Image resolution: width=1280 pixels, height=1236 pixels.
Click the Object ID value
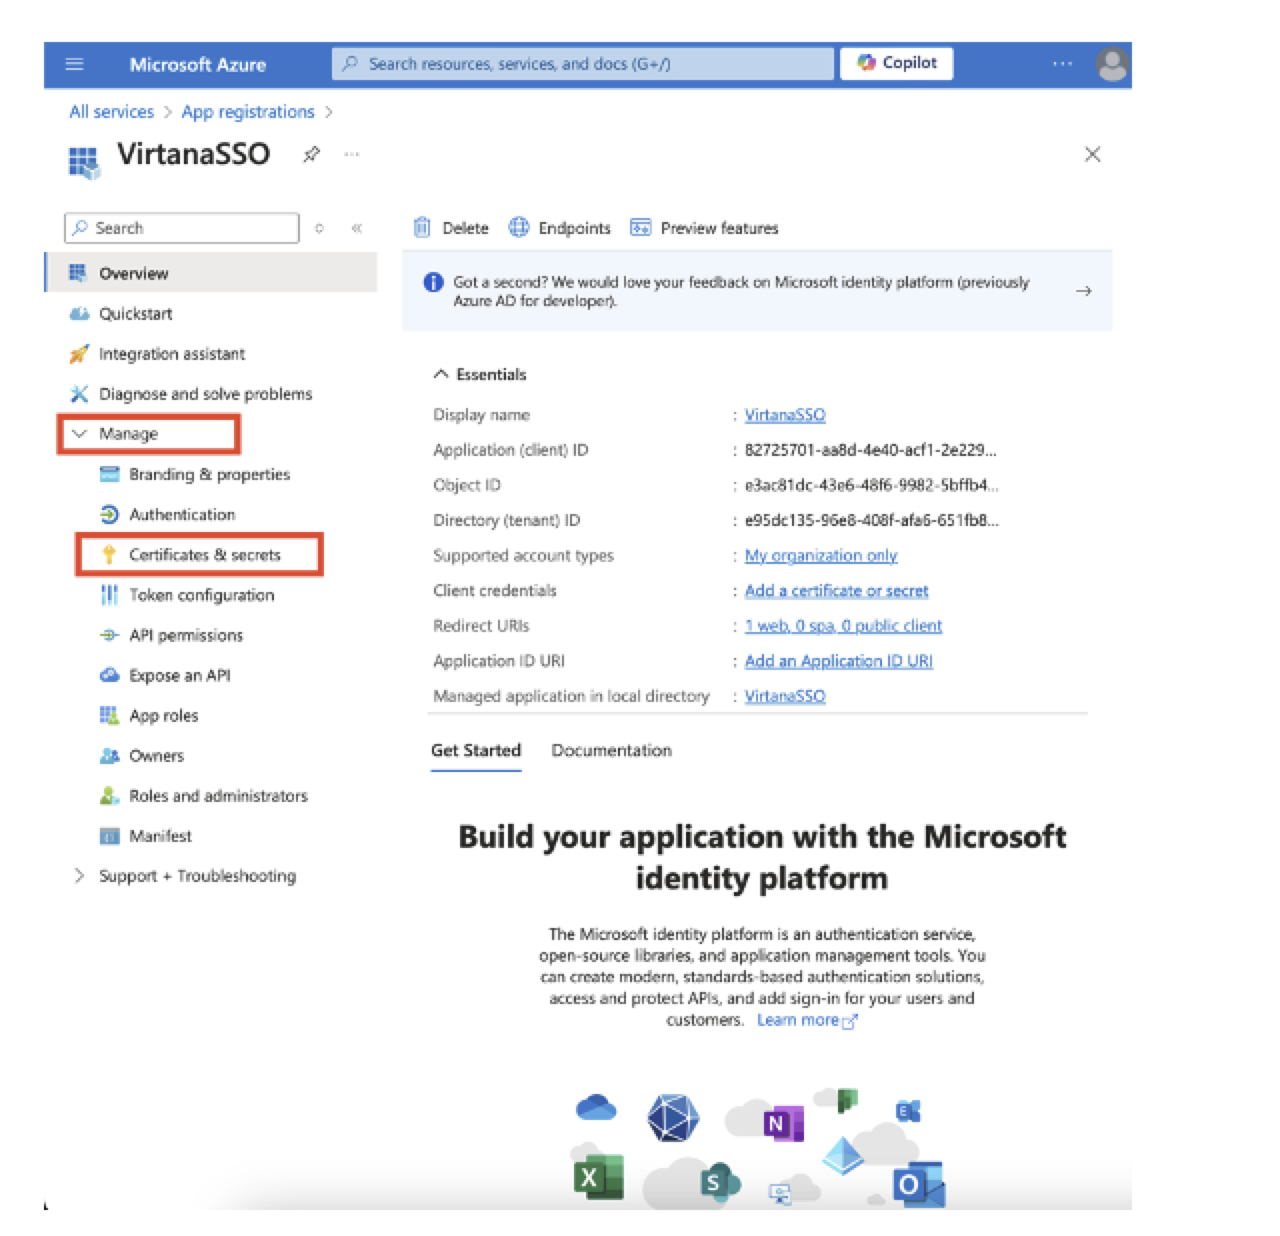click(871, 485)
